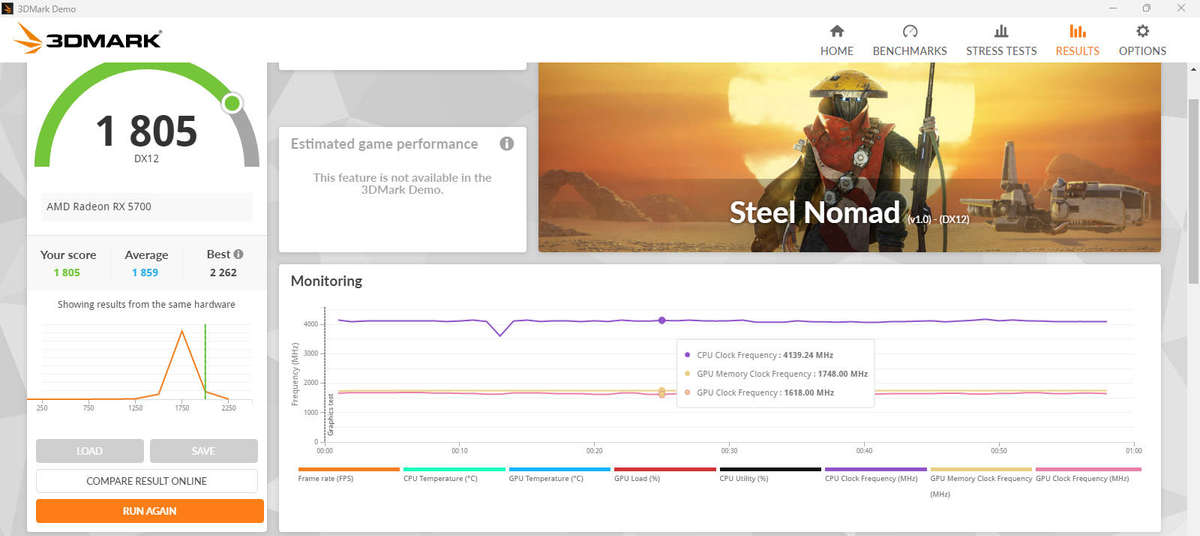Toggle the GPU Temperature legend series
The image size is (1200, 536).
(559, 474)
